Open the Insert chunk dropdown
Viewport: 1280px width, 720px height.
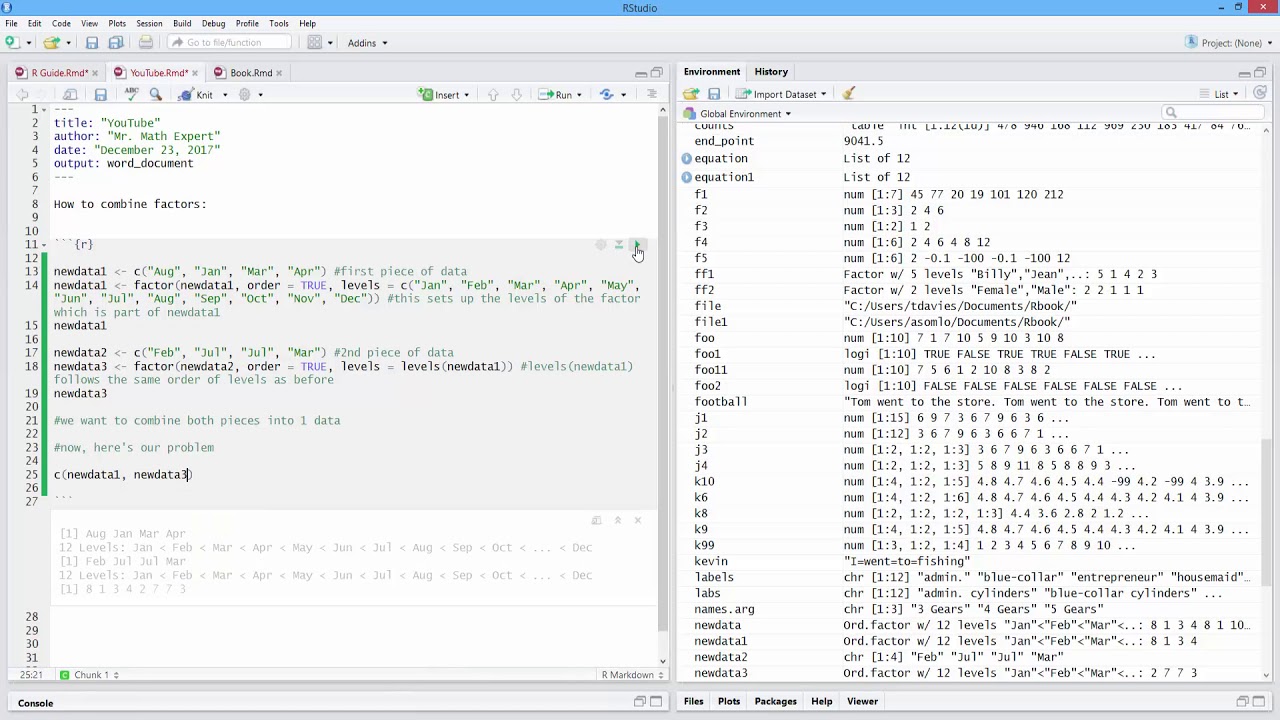coord(446,95)
